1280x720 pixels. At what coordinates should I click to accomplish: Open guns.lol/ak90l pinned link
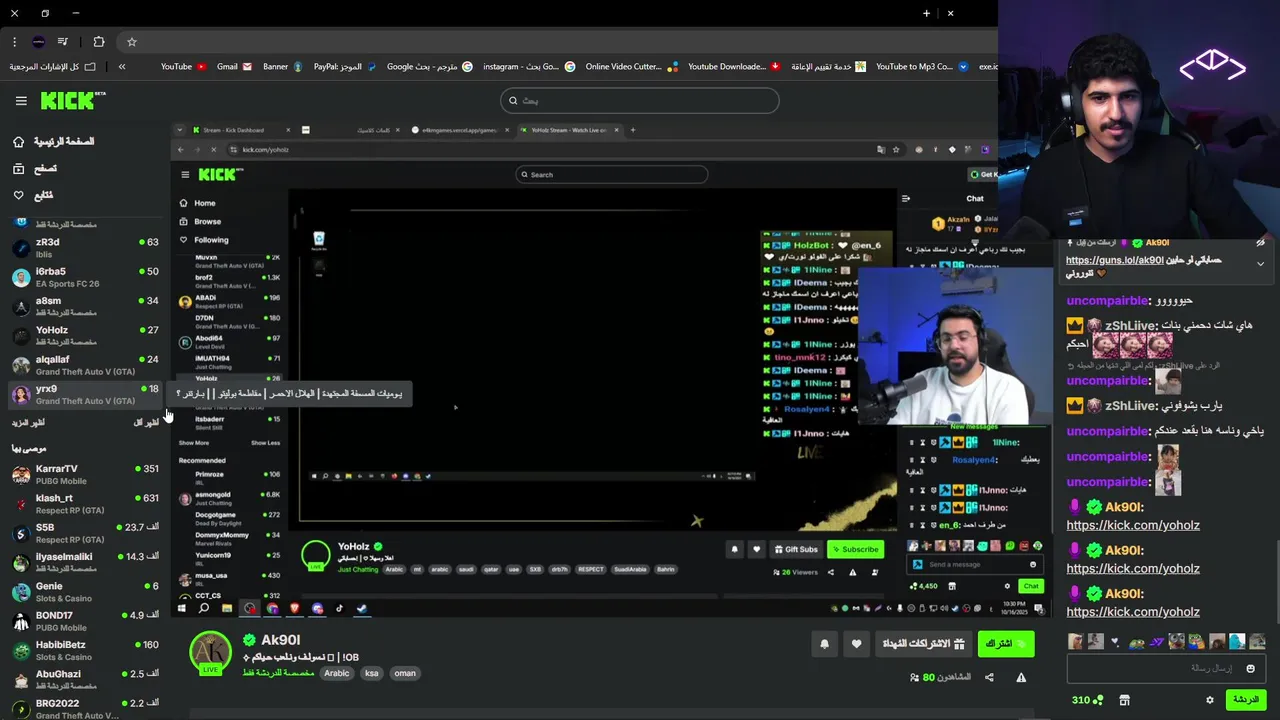coord(1115,260)
